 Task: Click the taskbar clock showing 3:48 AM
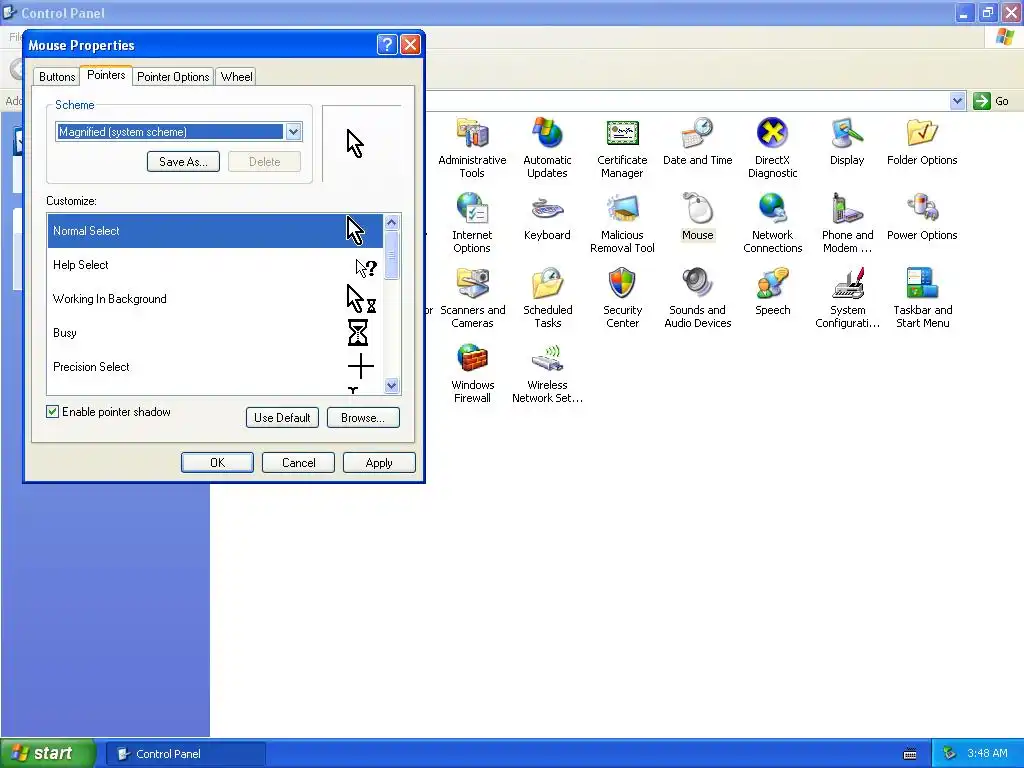(987, 753)
